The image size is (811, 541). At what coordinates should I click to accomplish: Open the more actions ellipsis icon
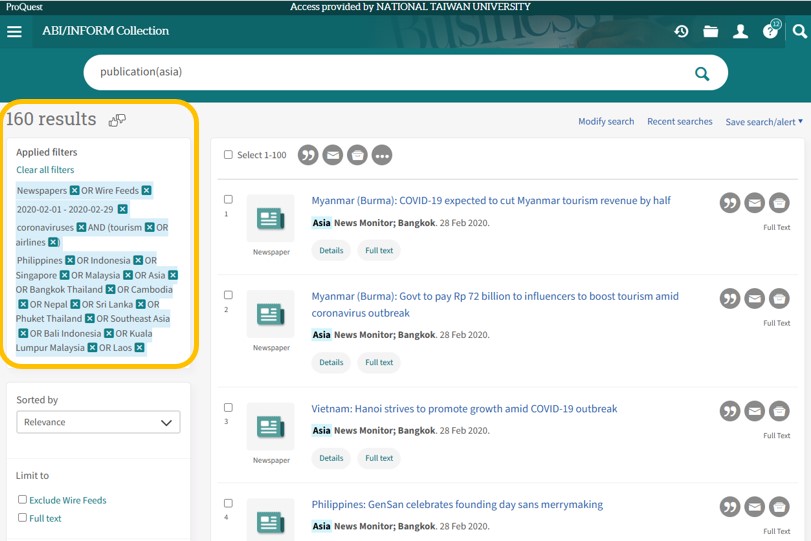pyautogui.click(x=382, y=155)
